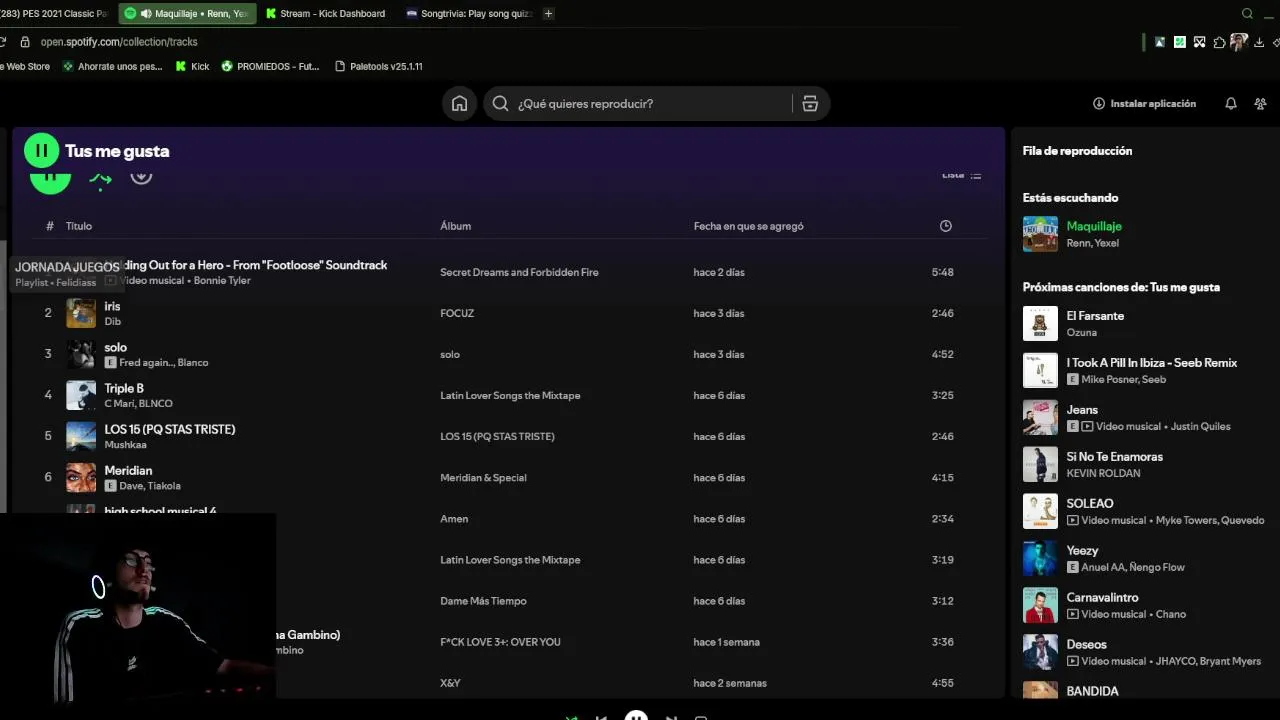The height and width of the screenshot is (720, 1280).
Task: Select Jeans in the play queue
Action: (1082, 410)
